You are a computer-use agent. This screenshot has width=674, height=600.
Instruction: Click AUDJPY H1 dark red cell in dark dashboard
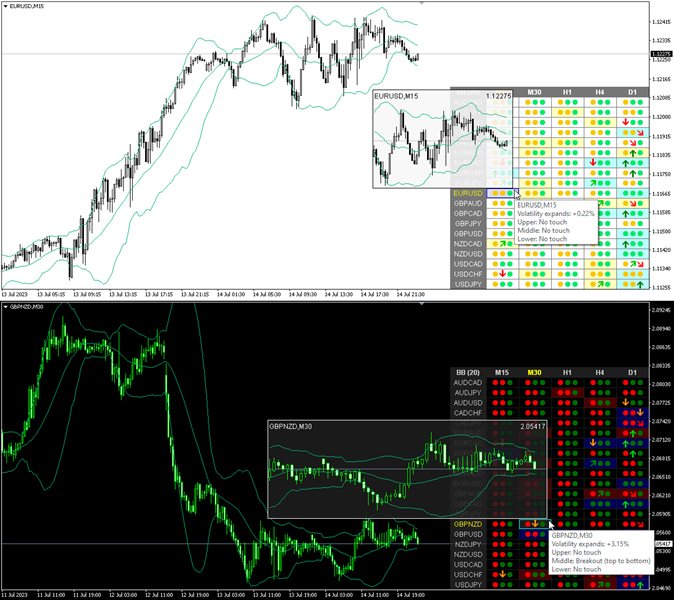567,392
